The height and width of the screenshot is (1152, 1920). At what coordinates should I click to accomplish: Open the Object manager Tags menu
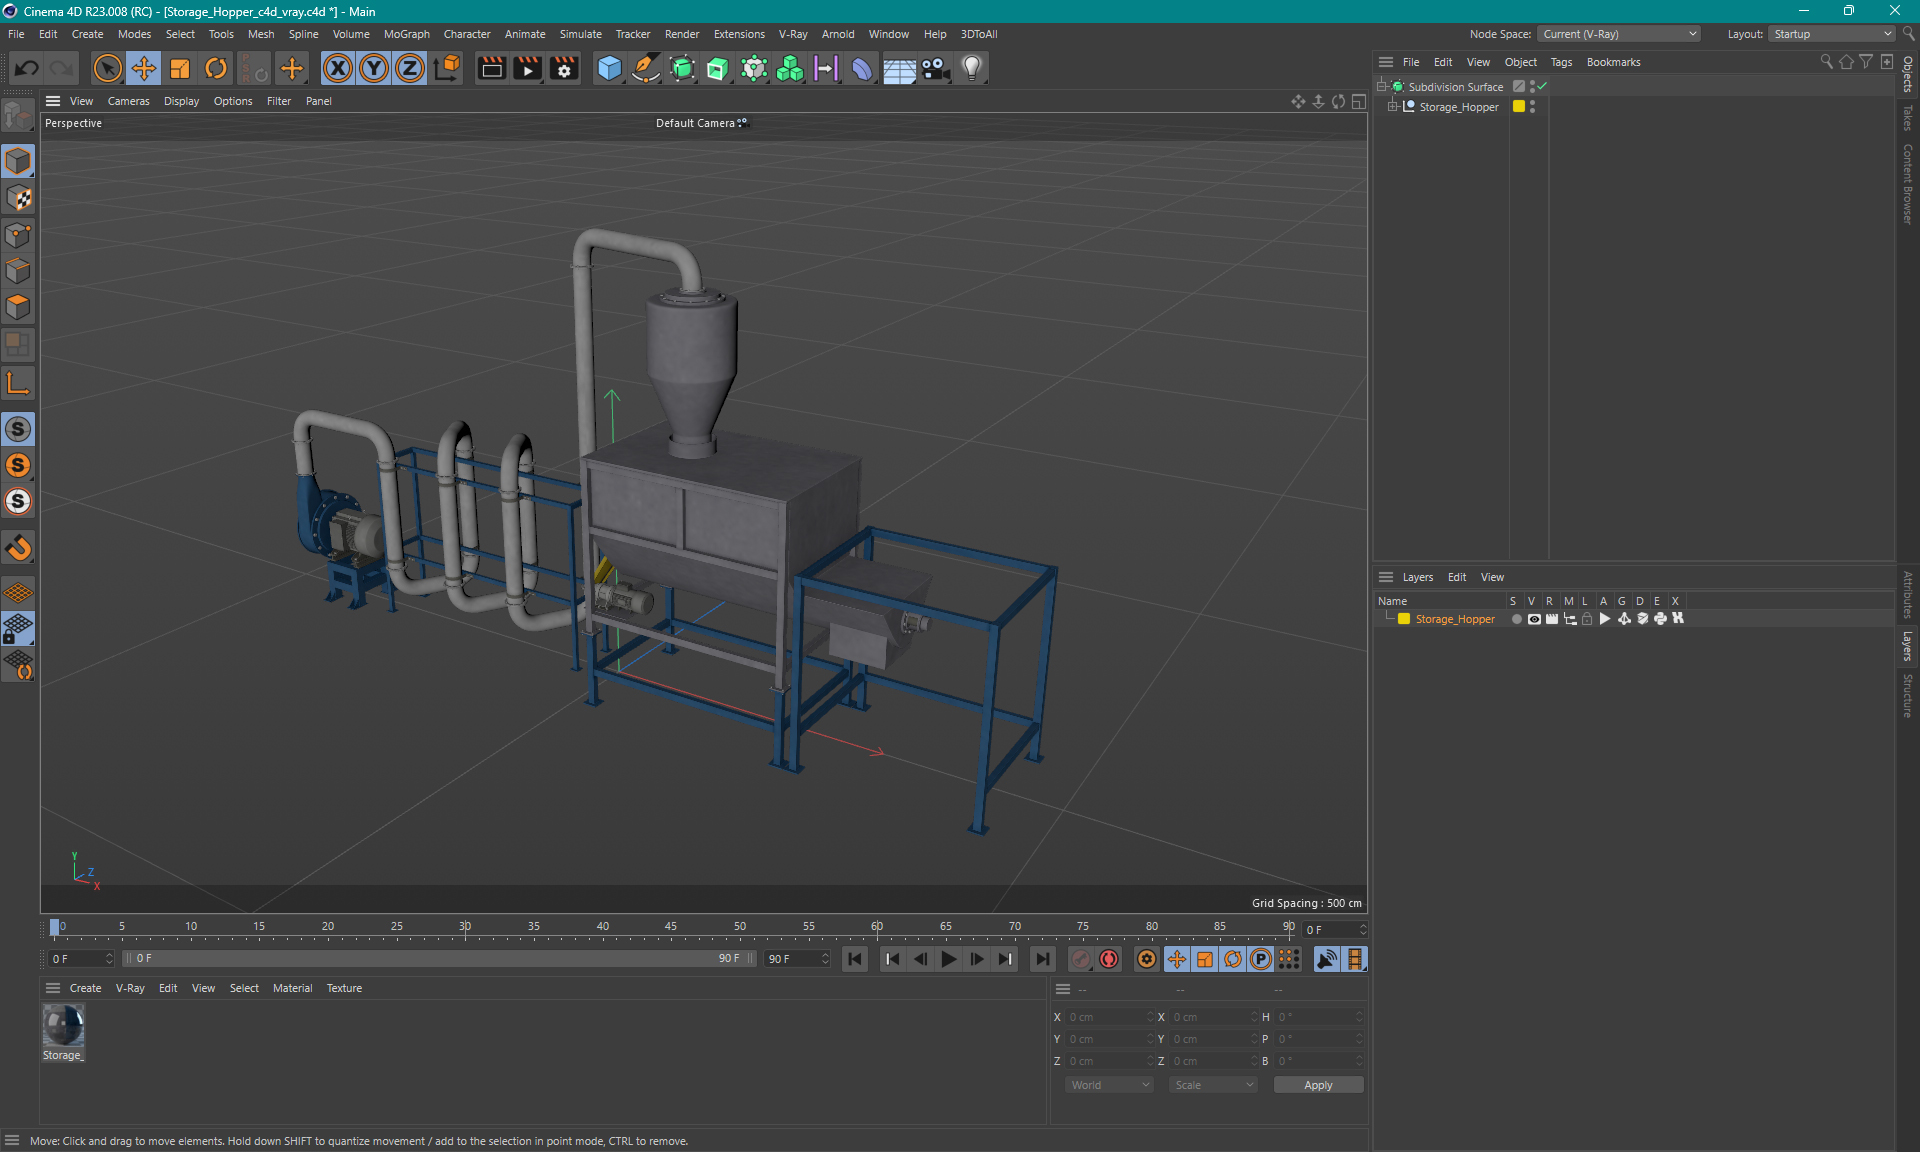[x=1561, y=62]
